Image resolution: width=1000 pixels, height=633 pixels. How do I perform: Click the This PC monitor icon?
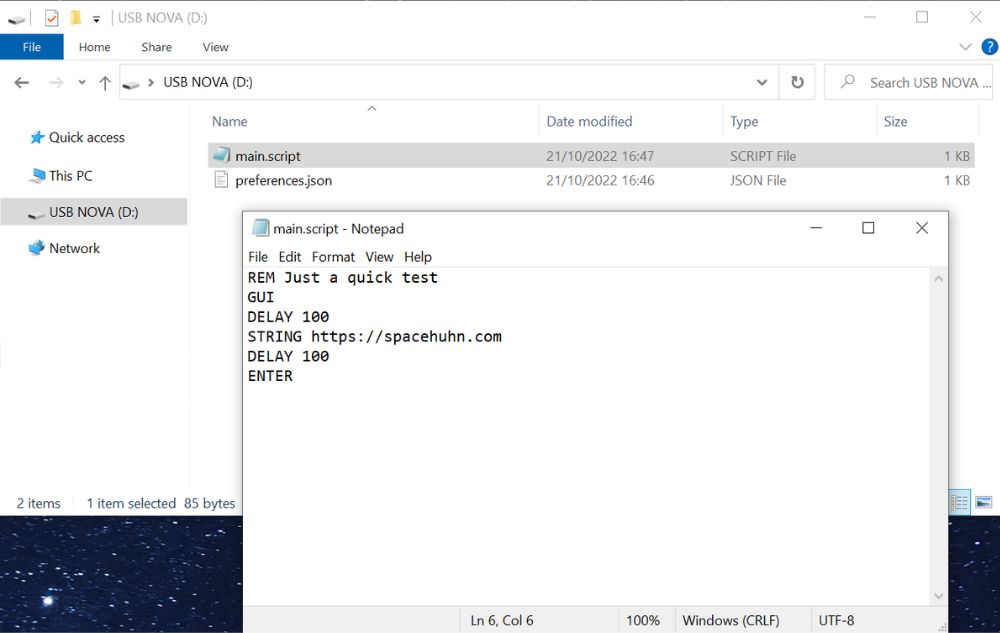pyautogui.click(x=37, y=175)
